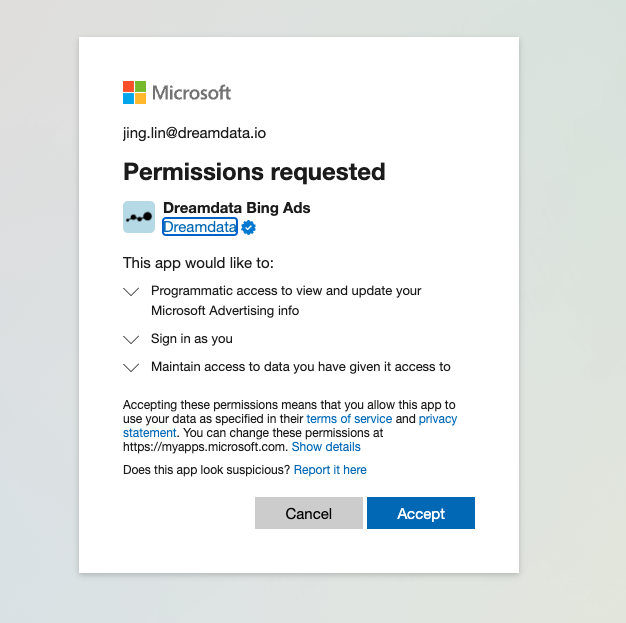Click Show details link
The width and height of the screenshot is (626, 623).
pos(326,446)
